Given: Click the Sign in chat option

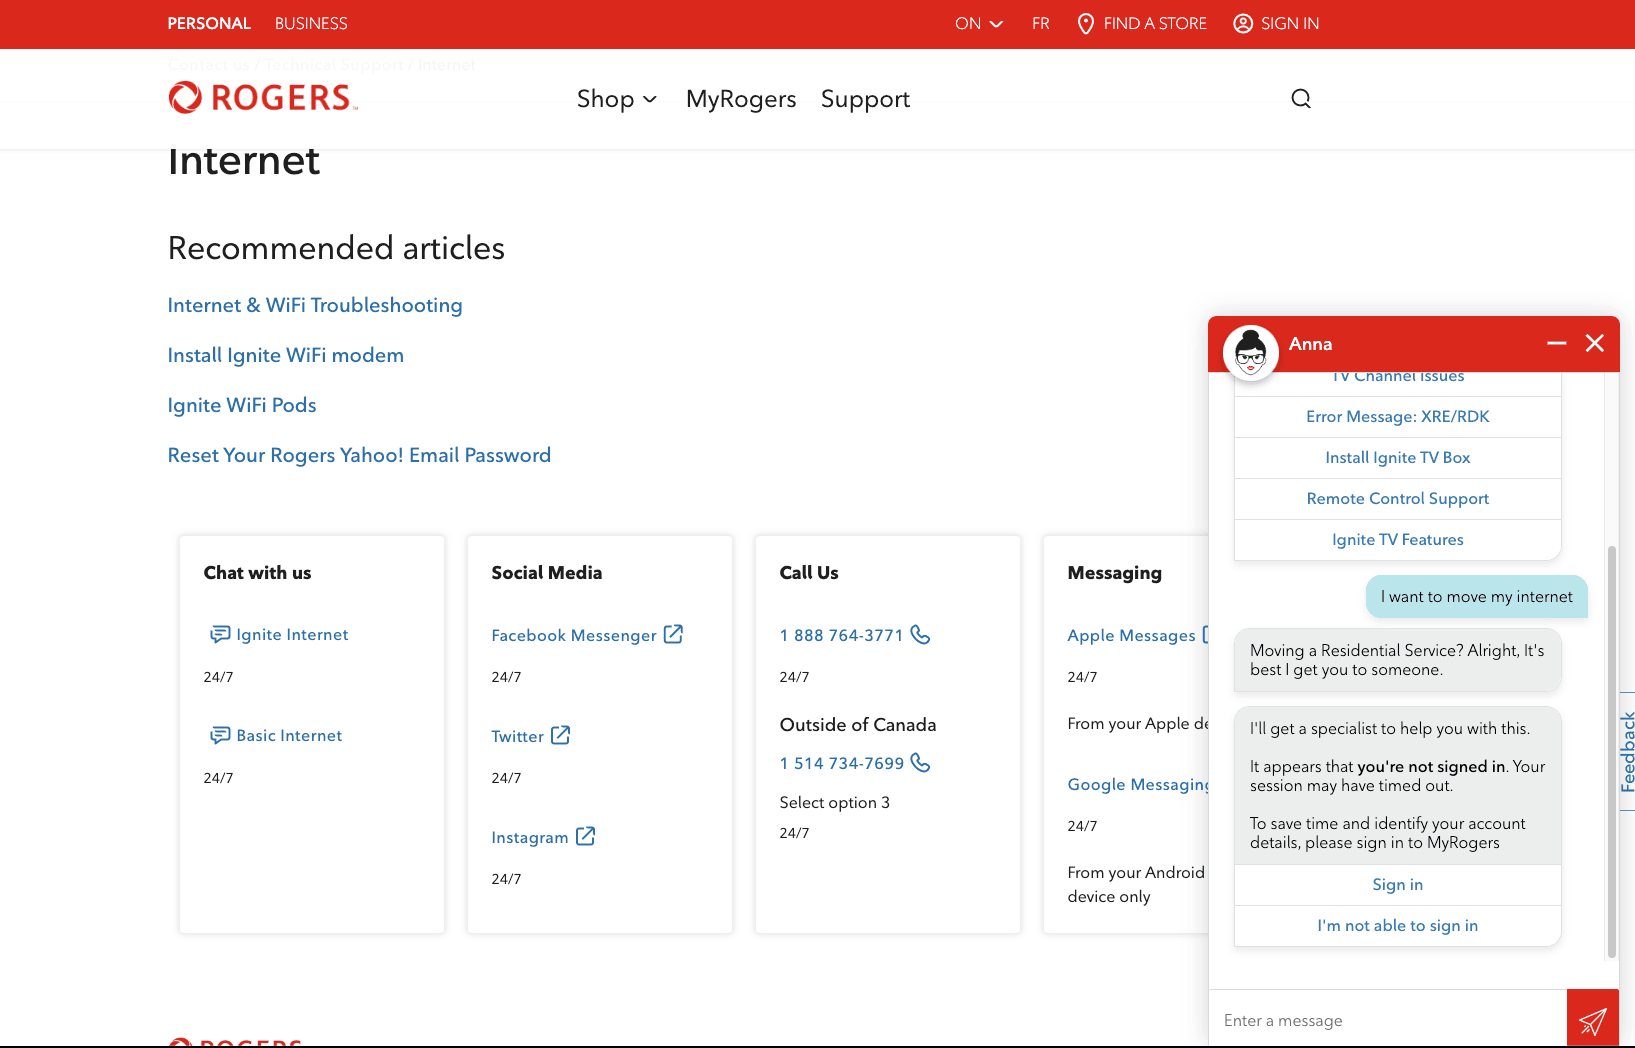Looking at the screenshot, I should tap(1397, 885).
